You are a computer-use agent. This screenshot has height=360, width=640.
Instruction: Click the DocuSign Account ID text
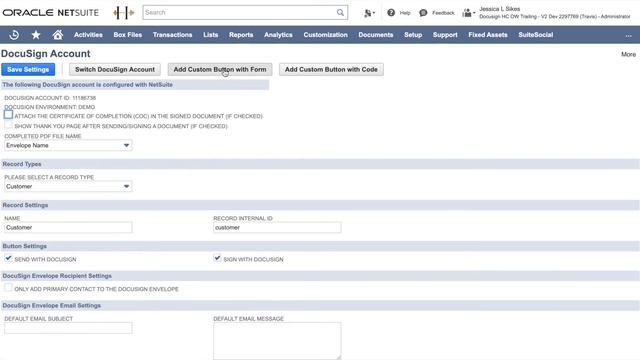coord(50,98)
